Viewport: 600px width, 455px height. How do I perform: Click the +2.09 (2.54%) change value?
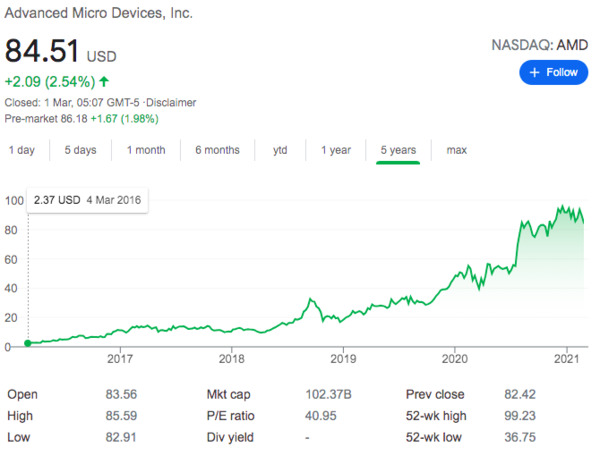[50, 82]
